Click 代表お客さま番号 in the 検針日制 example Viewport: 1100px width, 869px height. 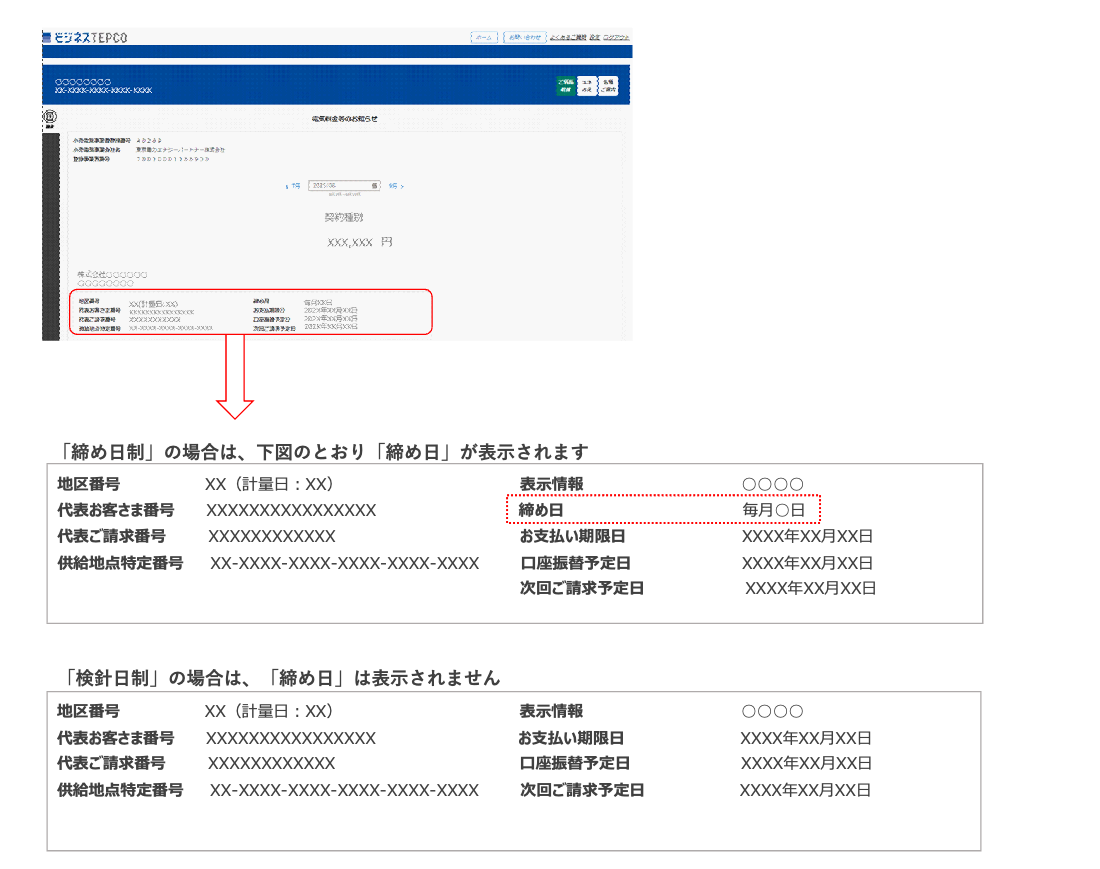click(116, 738)
